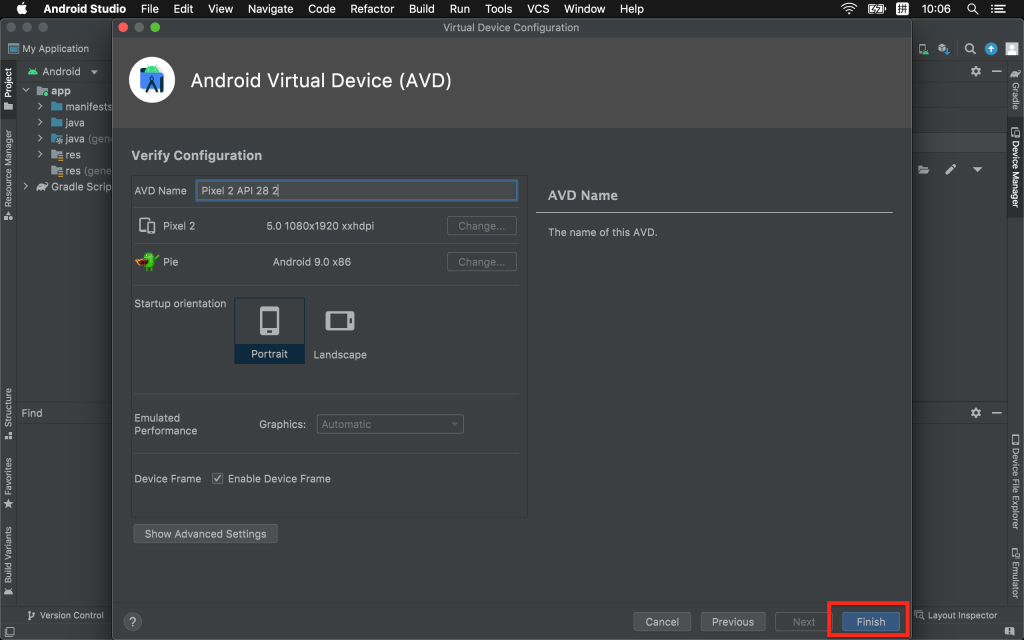Open the Resource Manager side tab
Viewport: 1024px width, 640px height.
click(8, 174)
